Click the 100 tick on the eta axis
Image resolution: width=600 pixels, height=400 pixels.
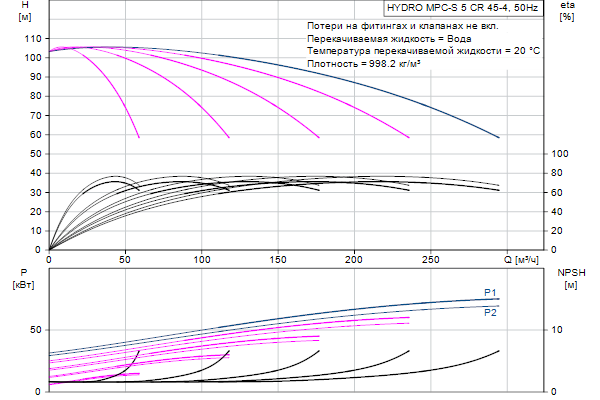pyautogui.click(x=561, y=154)
